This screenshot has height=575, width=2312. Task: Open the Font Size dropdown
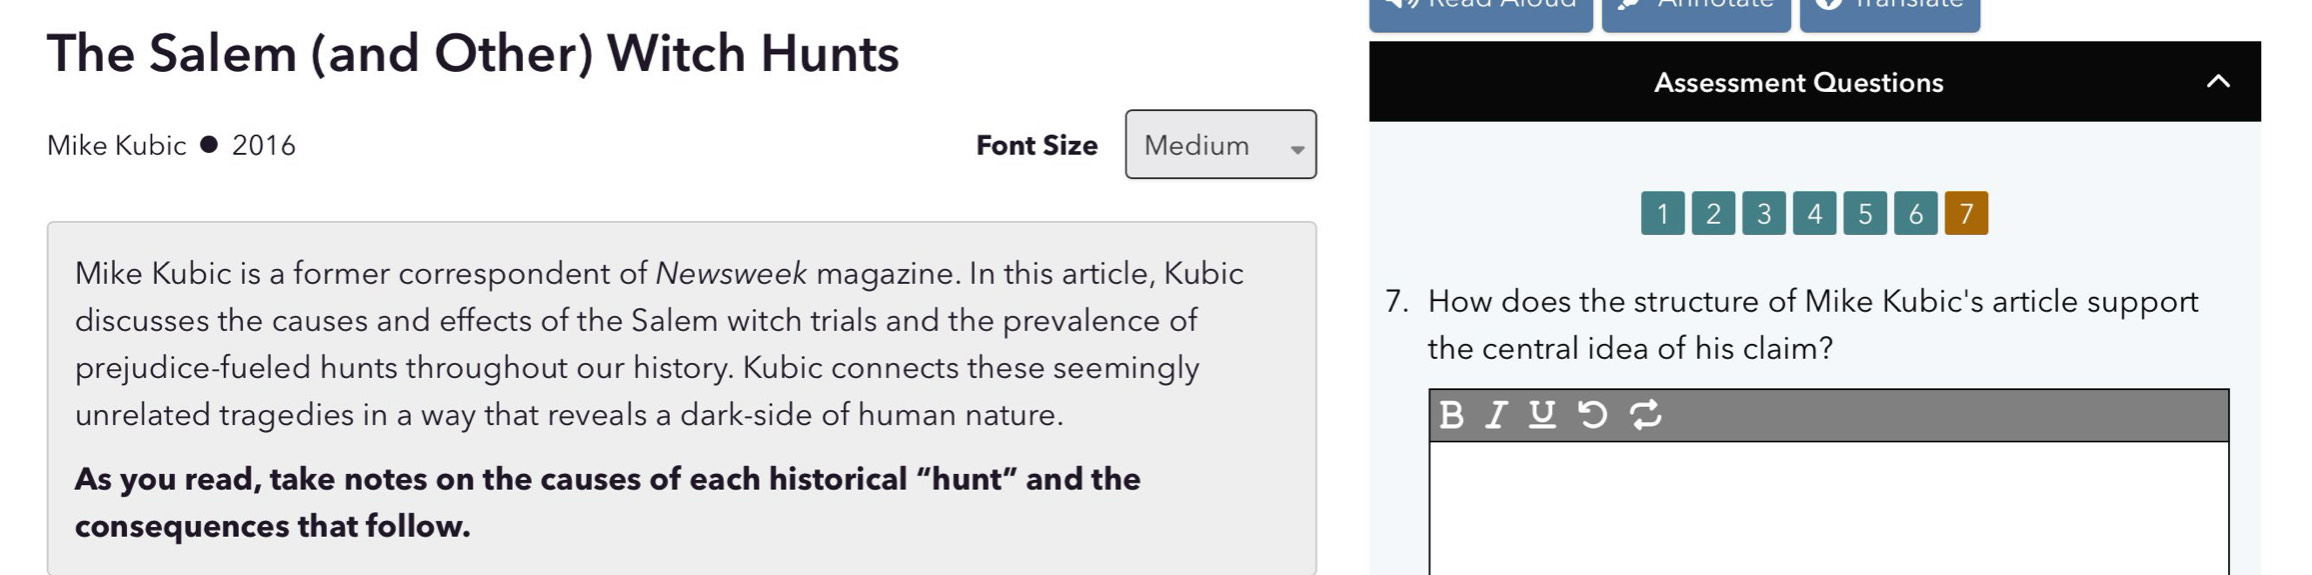click(1220, 145)
